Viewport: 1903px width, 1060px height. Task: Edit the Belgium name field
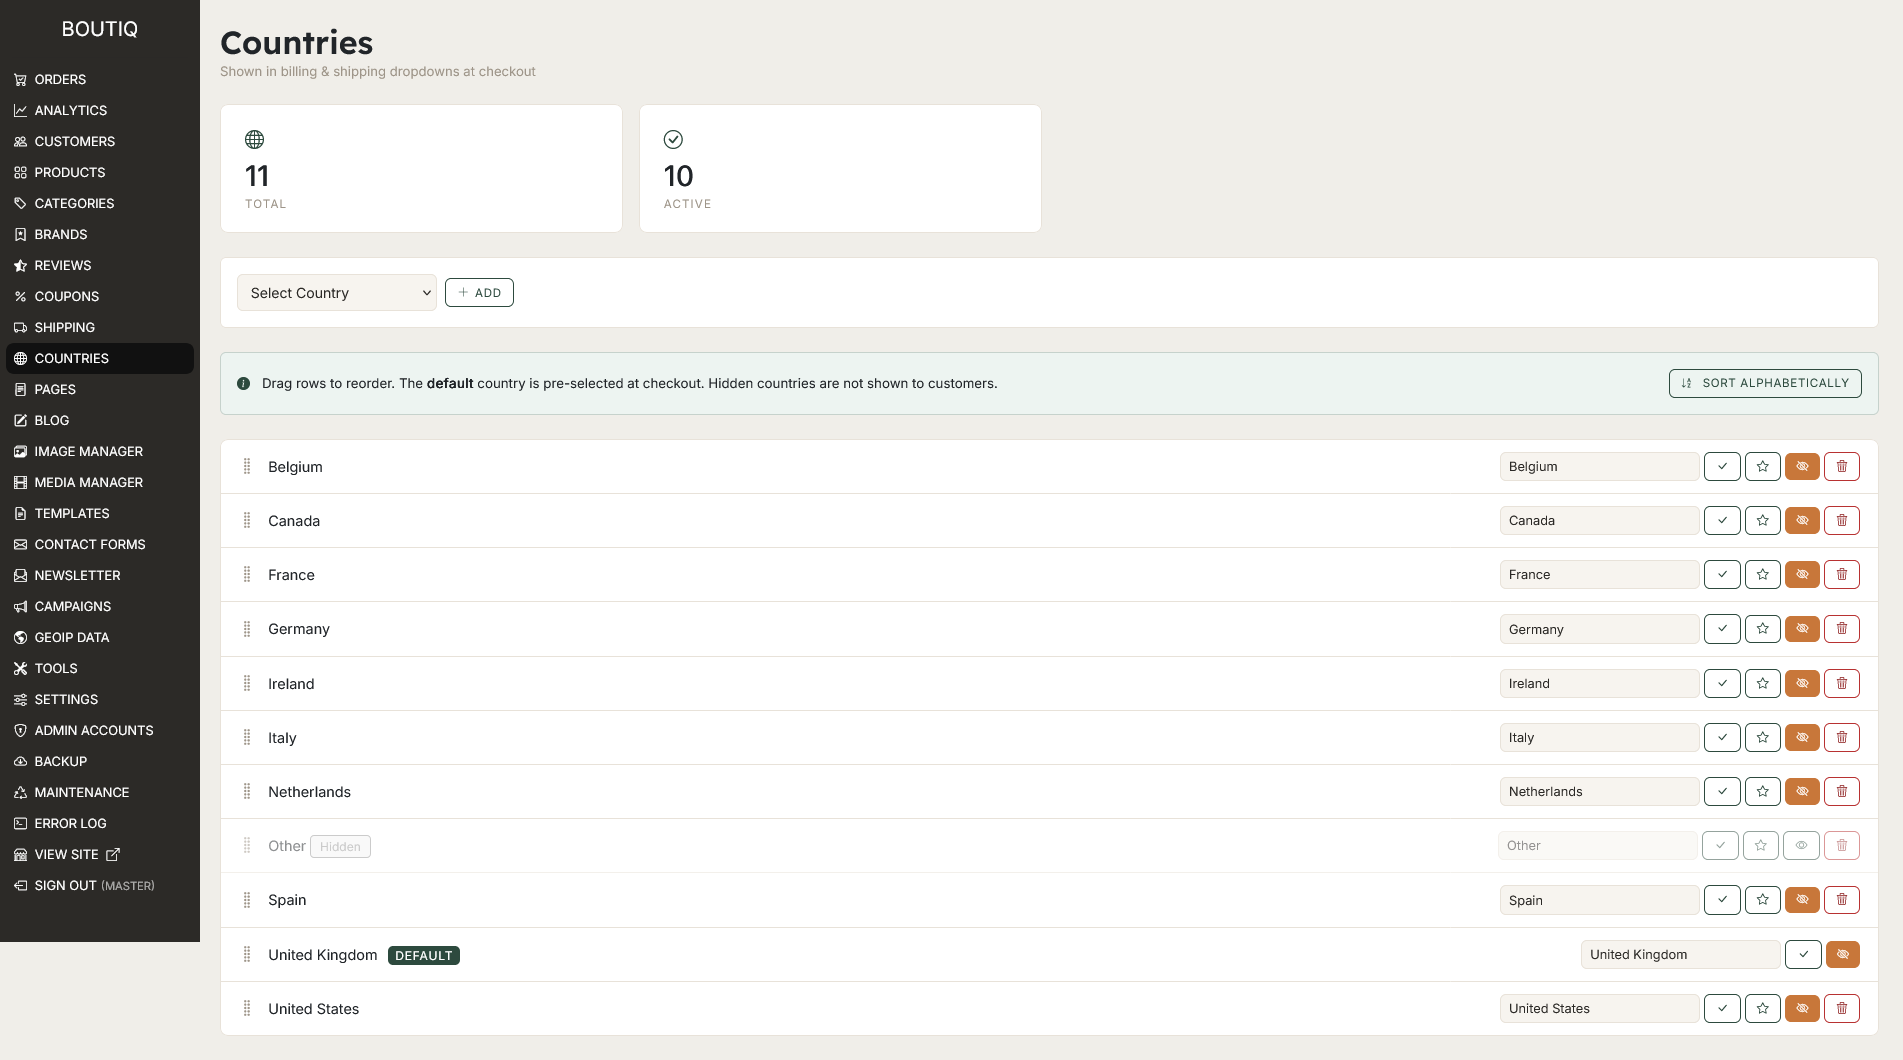tap(1599, 467)
